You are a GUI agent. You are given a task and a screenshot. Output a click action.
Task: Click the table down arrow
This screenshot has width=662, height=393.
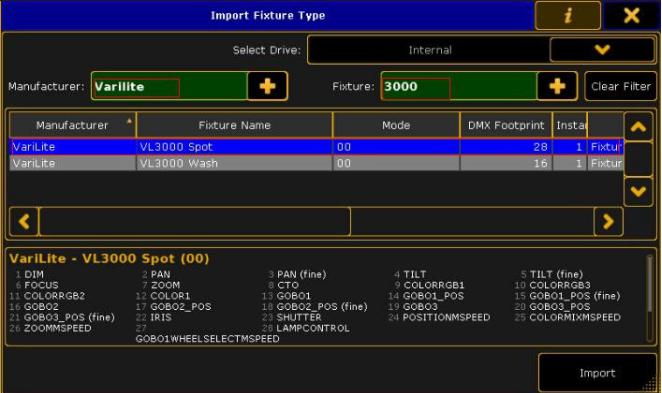point(638,191)
